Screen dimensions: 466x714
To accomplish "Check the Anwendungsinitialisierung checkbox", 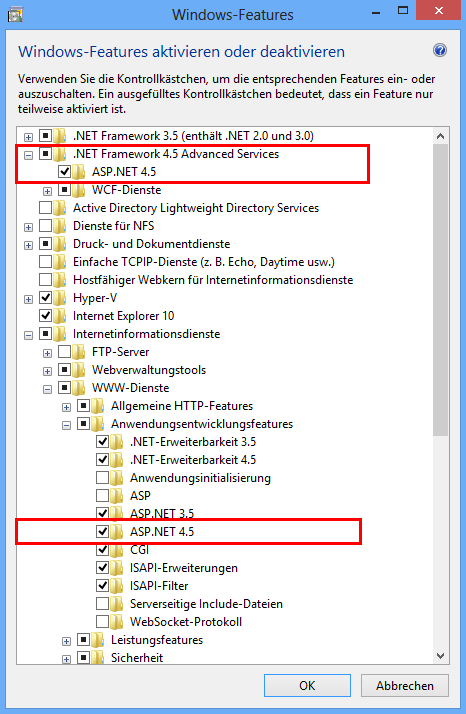I will coord(102,478).
